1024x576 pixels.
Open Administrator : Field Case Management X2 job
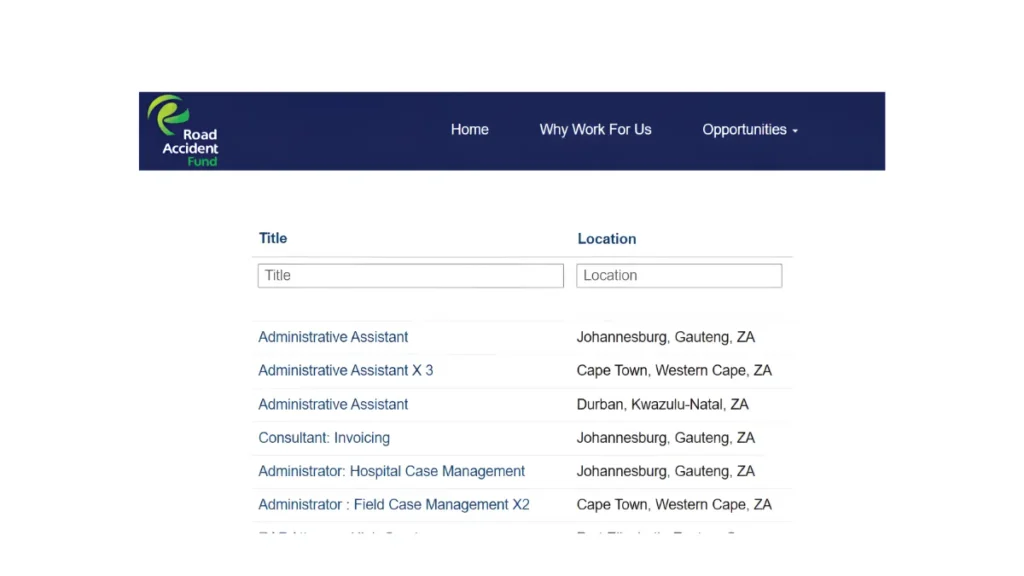click(393, 505)
